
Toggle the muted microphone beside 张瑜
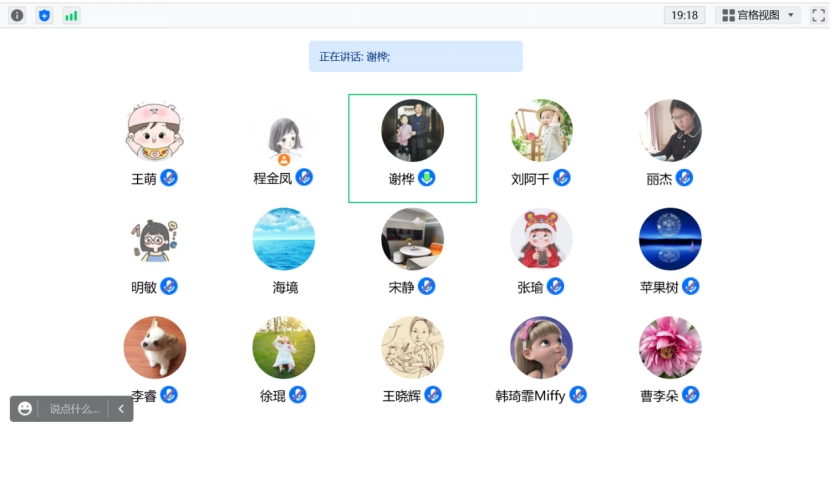click(x=555, y=286)
